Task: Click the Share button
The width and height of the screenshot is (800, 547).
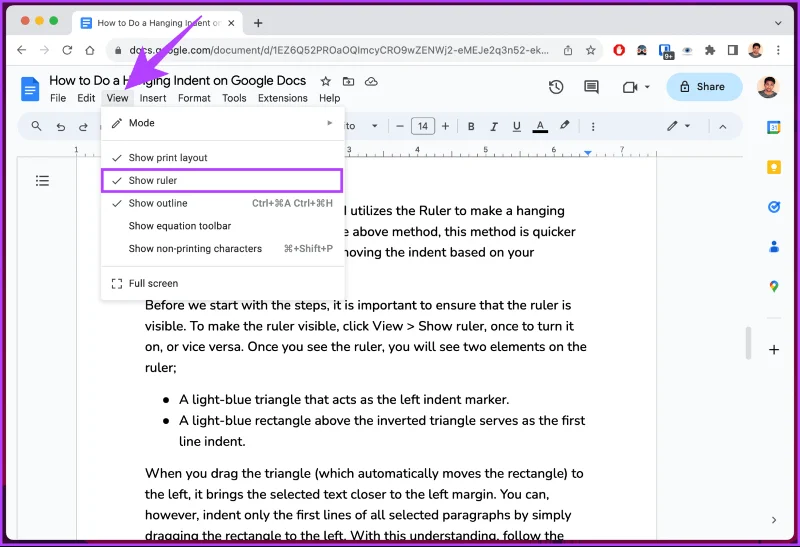Action: [704, 87]
